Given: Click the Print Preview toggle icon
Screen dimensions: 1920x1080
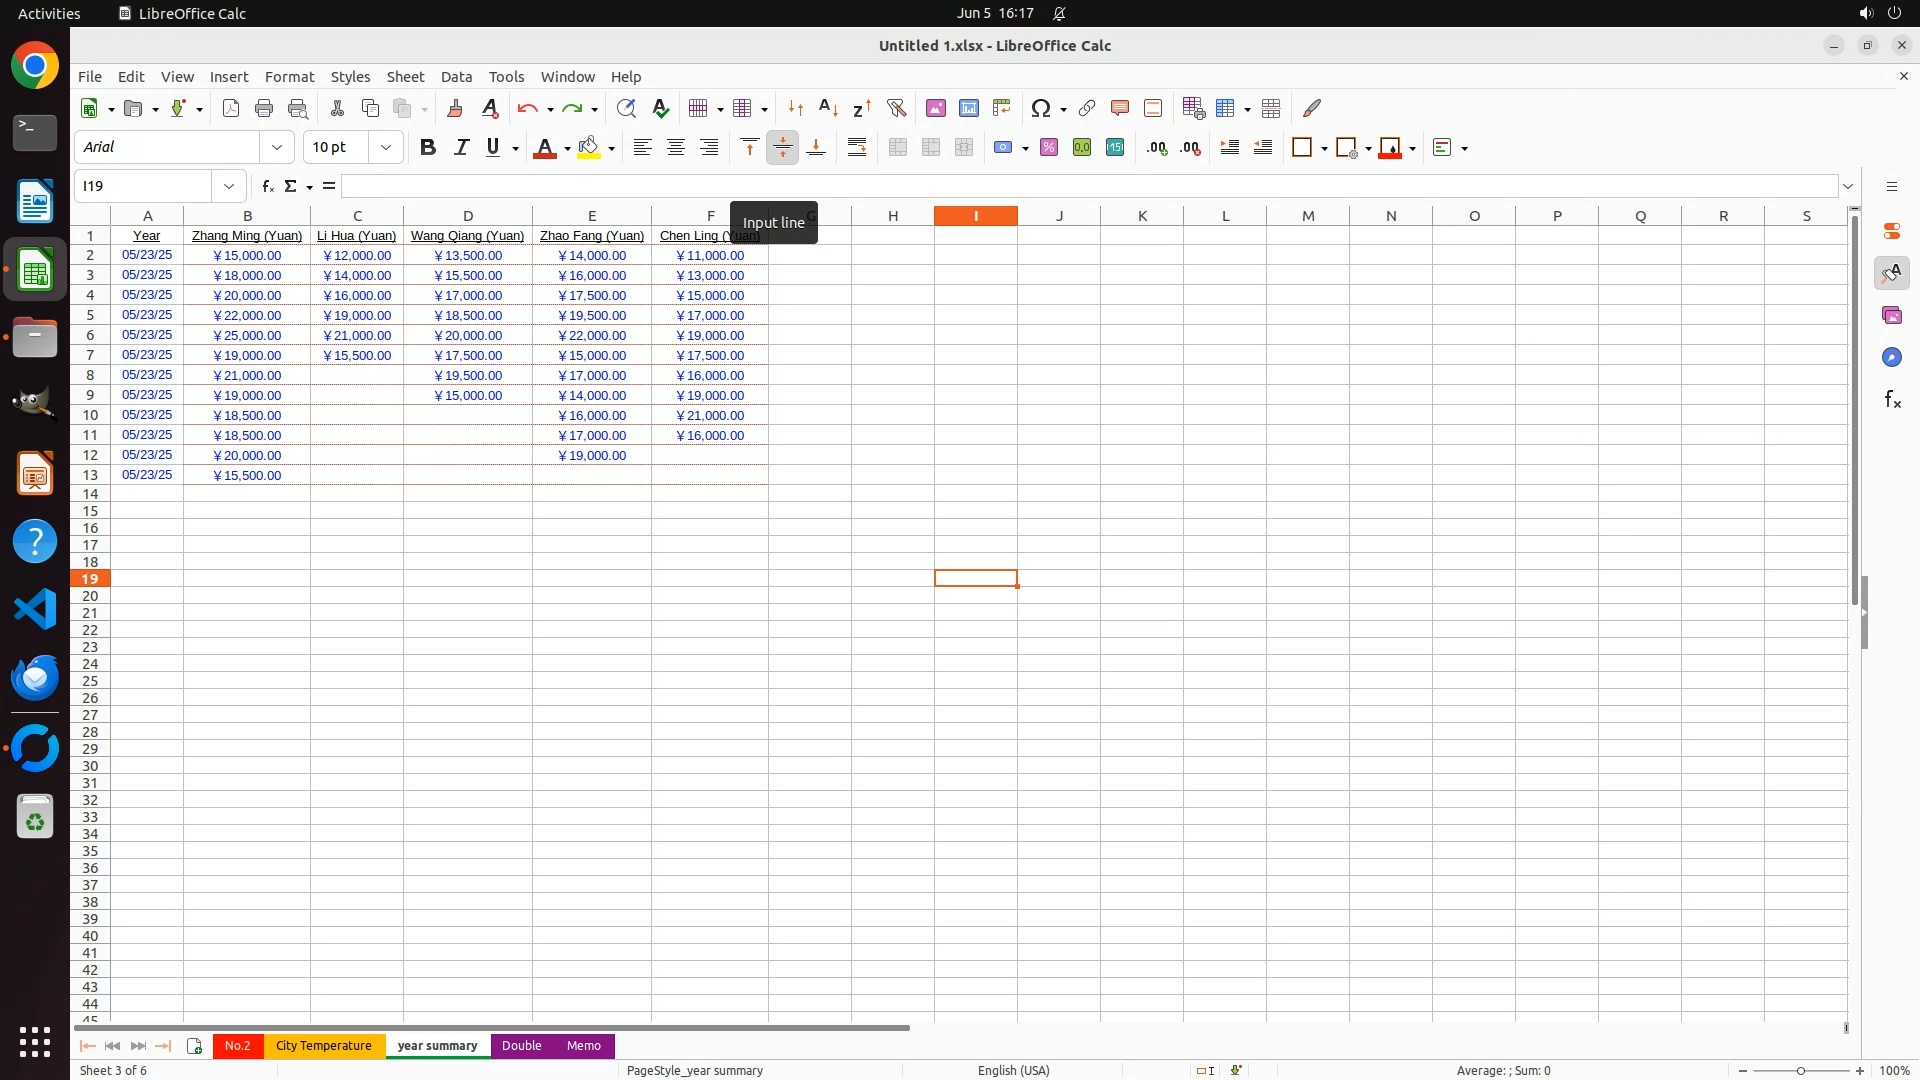Looking at the screenshot, I should coord(297,108).
